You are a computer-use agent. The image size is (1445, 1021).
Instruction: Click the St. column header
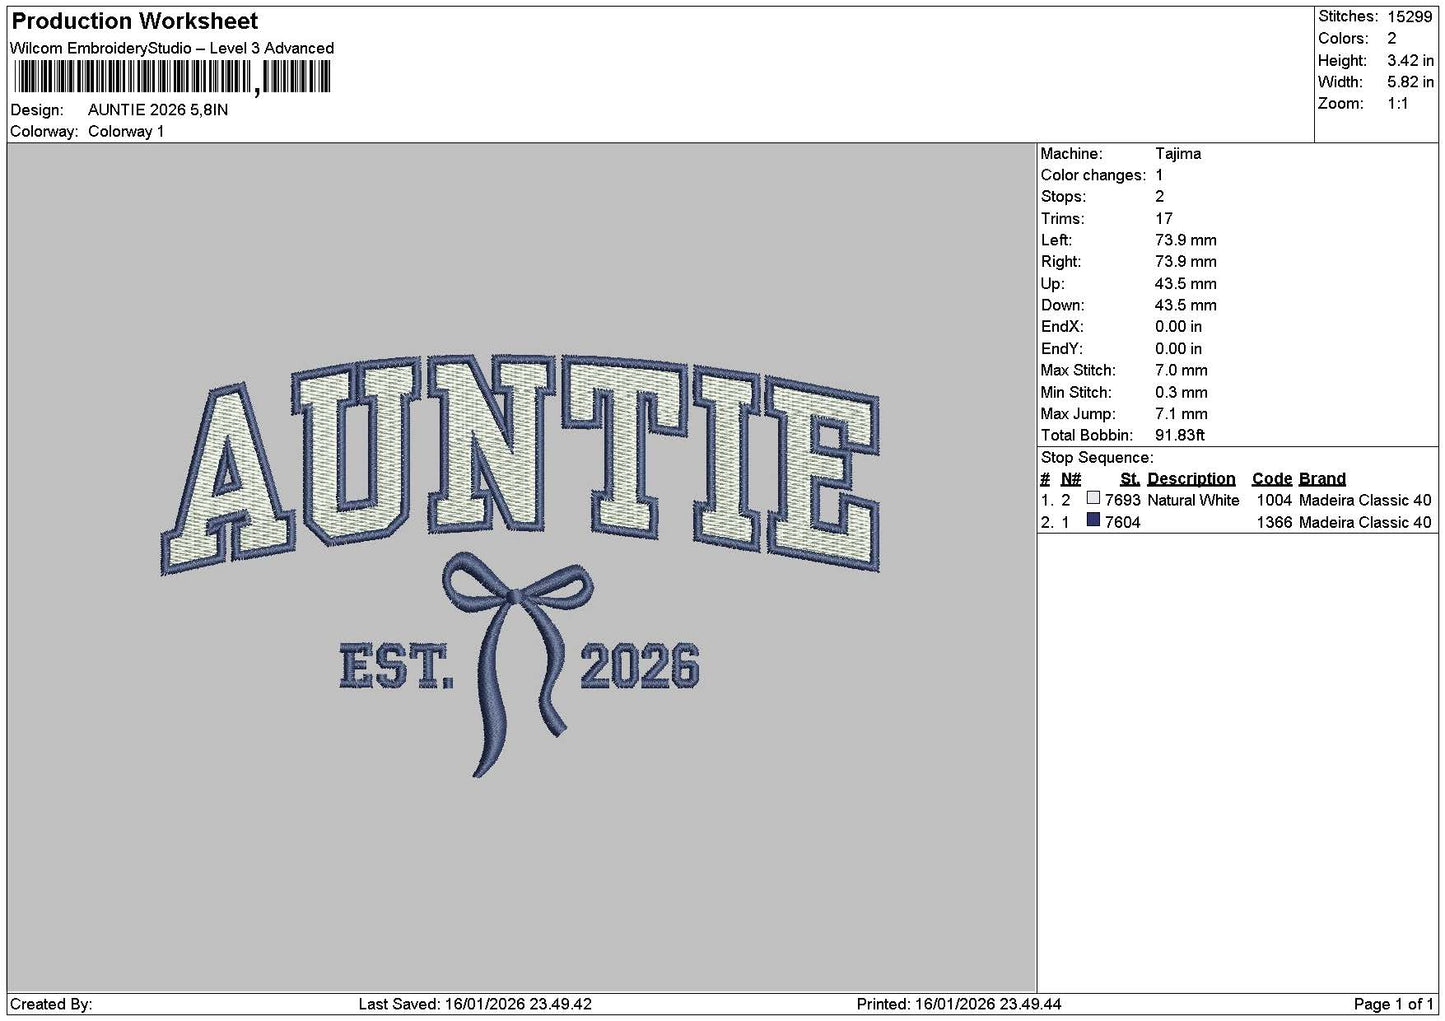1130,478
